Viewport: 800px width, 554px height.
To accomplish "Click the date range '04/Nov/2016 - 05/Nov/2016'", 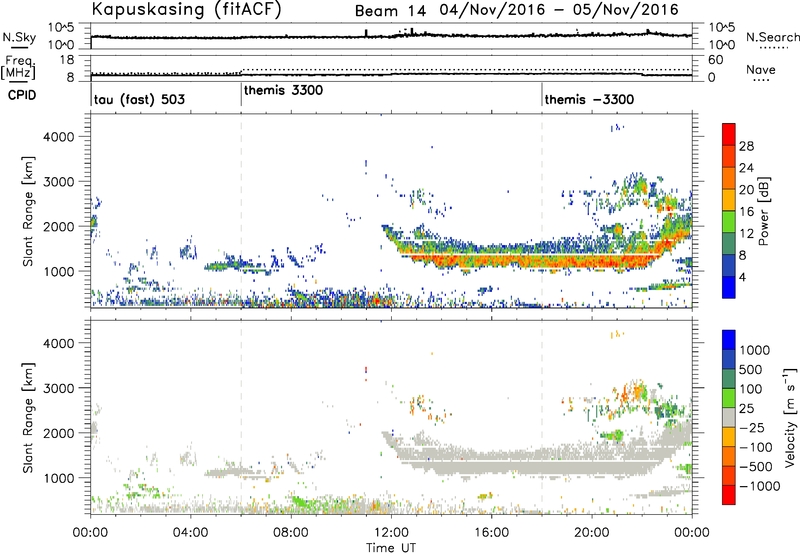I will [x=559, y=10].
